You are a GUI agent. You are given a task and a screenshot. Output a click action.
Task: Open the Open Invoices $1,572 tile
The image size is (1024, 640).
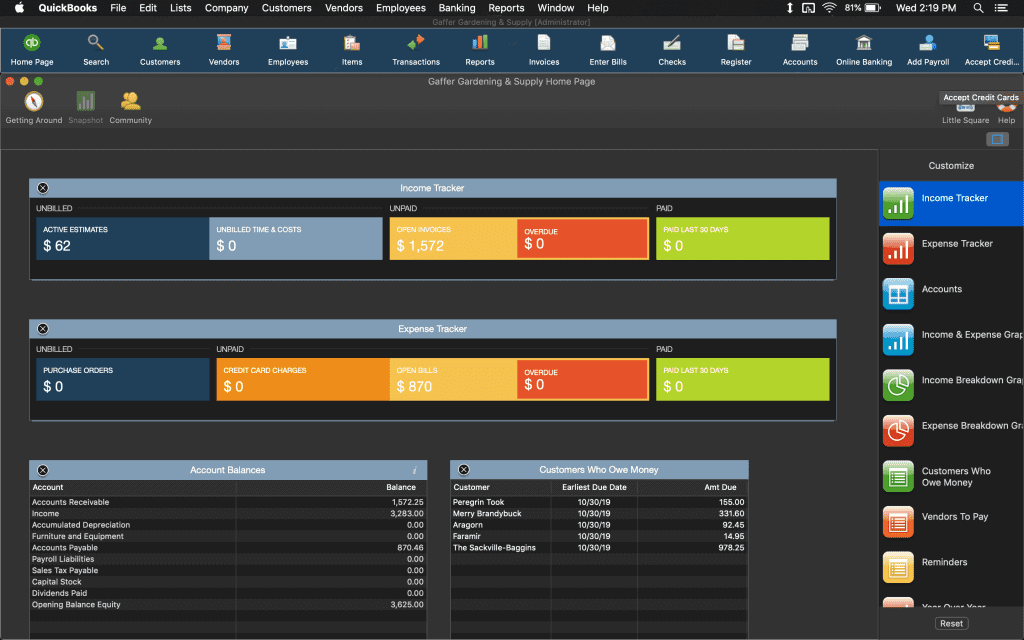(x=453, y=238)
